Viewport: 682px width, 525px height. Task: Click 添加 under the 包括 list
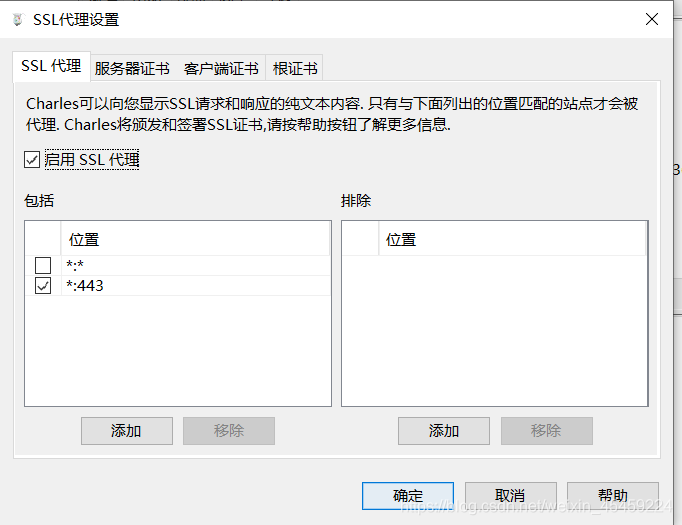[x=127, y=431]
